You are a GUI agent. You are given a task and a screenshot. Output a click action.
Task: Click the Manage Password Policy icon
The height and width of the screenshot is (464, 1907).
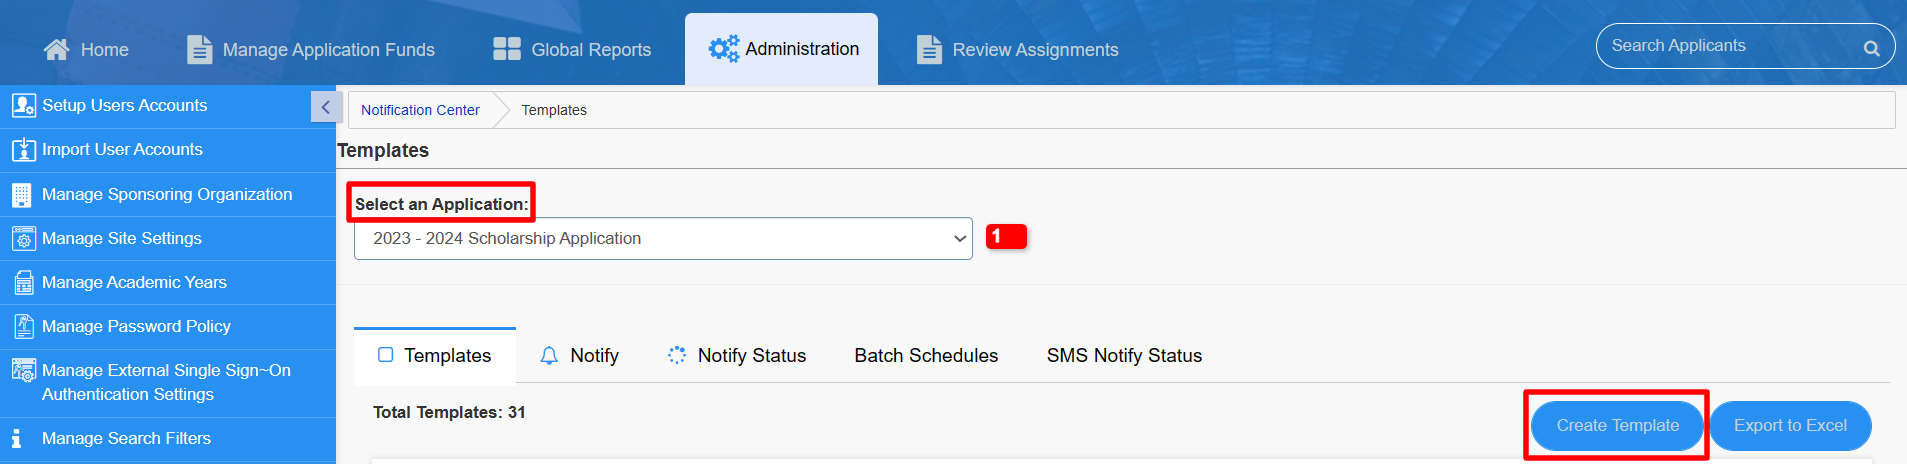pyautogui.click(x=23, y=327)
